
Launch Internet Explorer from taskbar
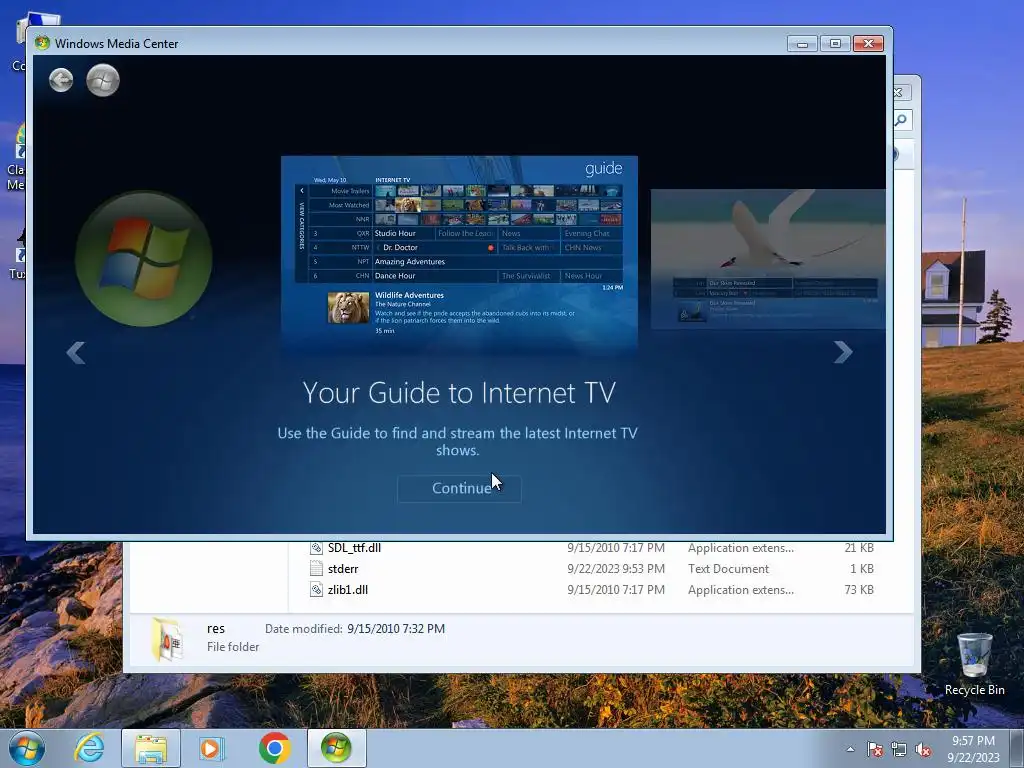pyautogui.click(x=89, y=748)
